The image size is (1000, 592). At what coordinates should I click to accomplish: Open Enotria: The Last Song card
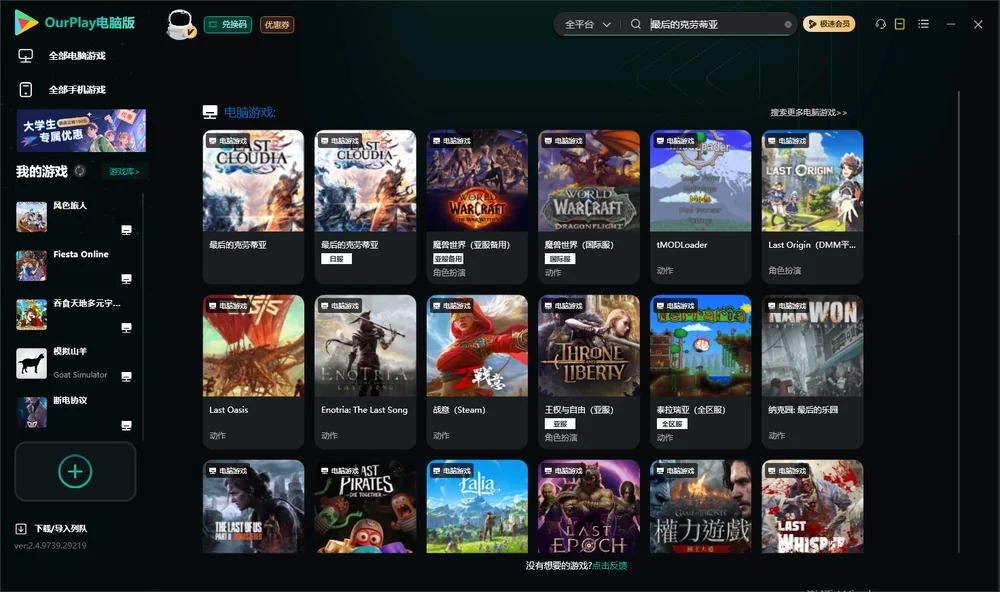365,372
